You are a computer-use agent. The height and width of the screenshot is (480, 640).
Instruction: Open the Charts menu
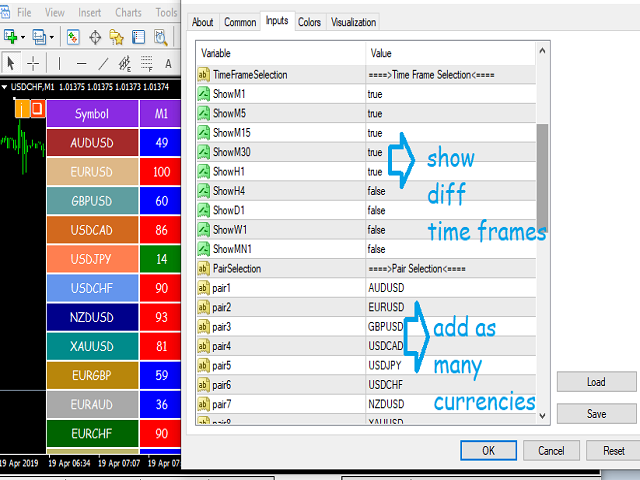(128, 13)
